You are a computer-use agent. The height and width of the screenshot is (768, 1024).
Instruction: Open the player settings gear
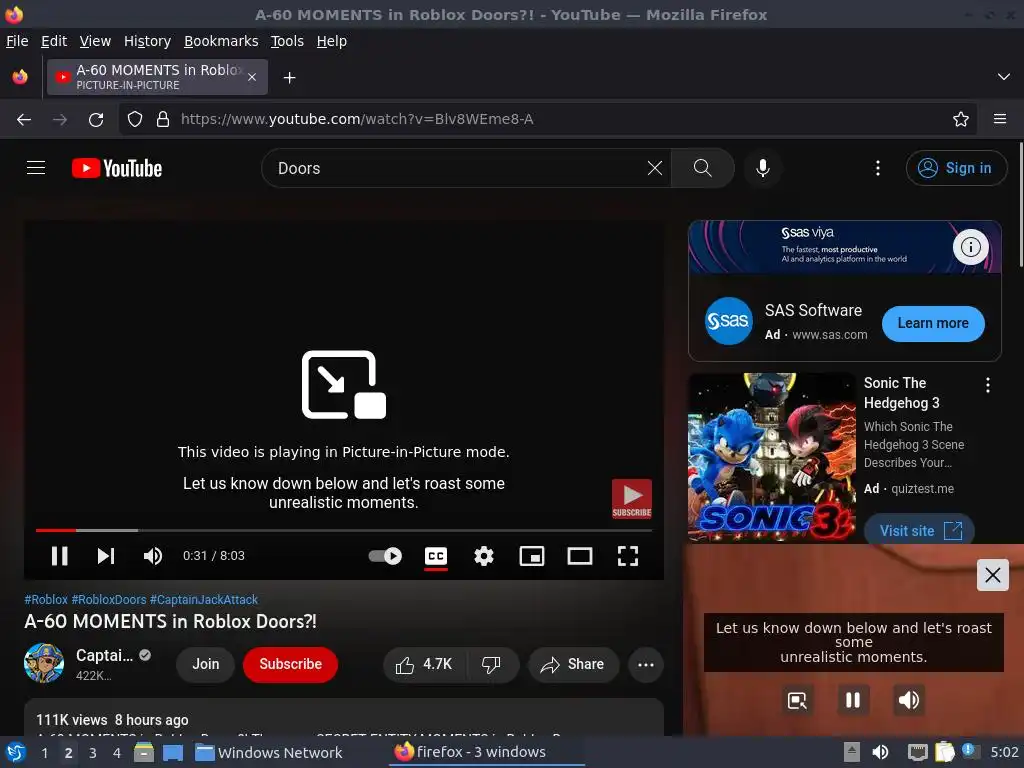[x=484, y=556]
